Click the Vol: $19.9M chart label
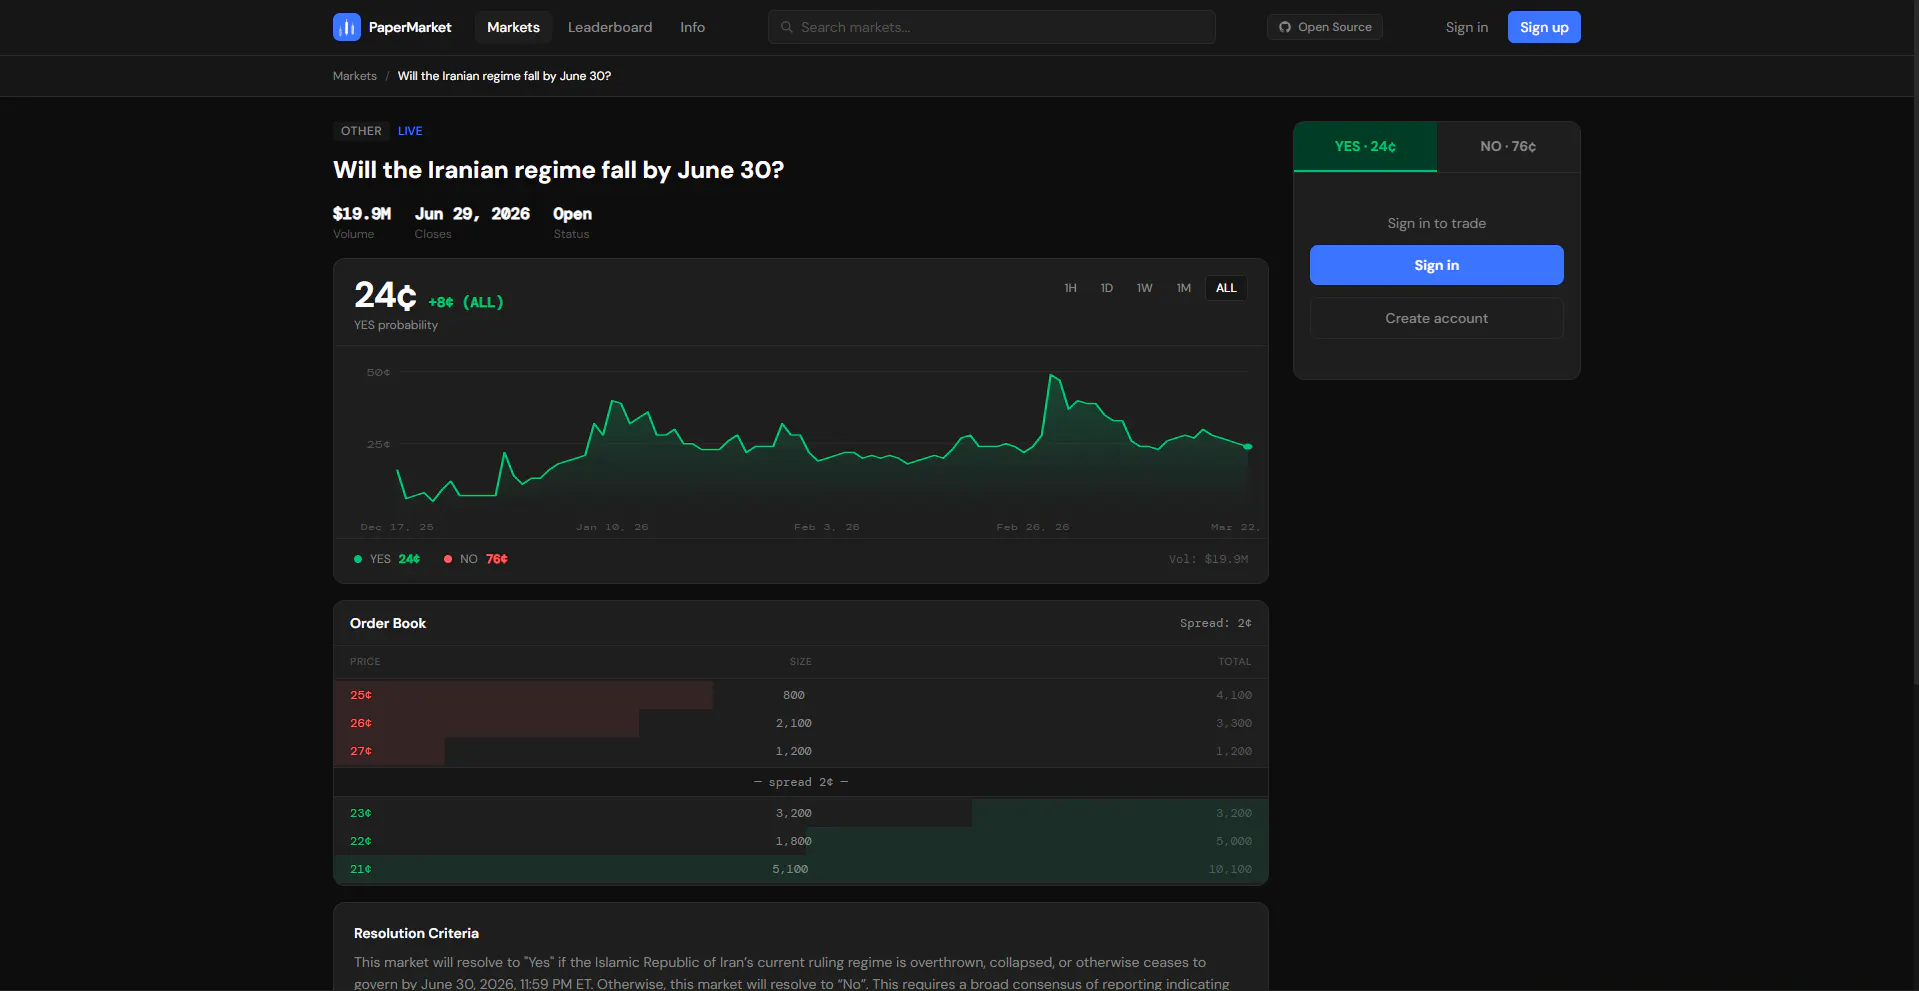 pos(1208,559)
